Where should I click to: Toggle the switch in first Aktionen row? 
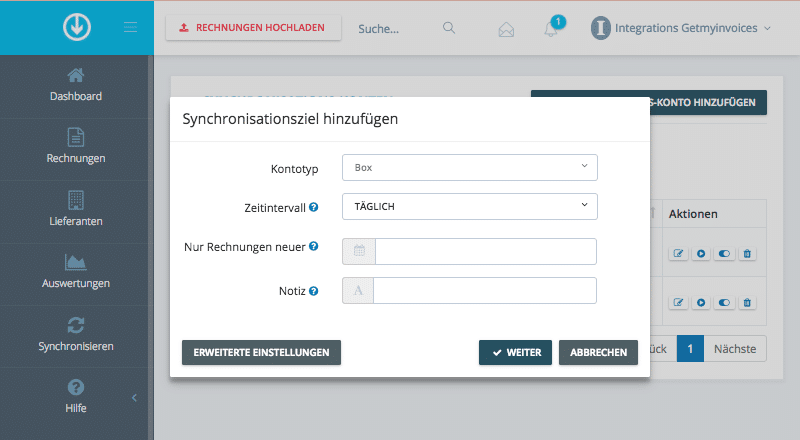(724, 253)
